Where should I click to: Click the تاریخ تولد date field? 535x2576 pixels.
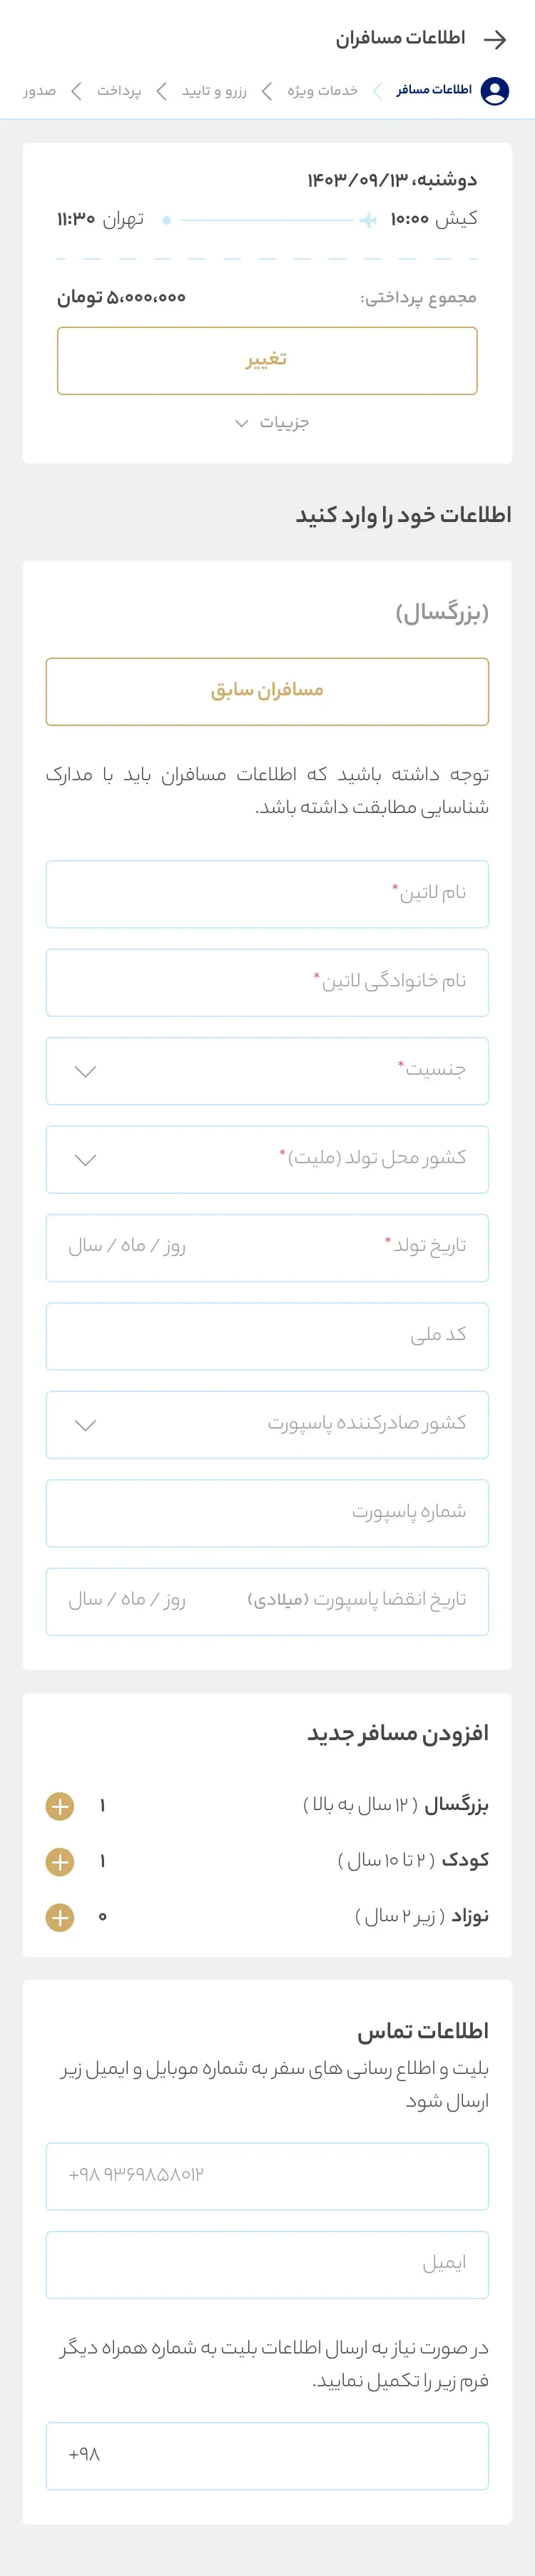[x=267, y=1248]
